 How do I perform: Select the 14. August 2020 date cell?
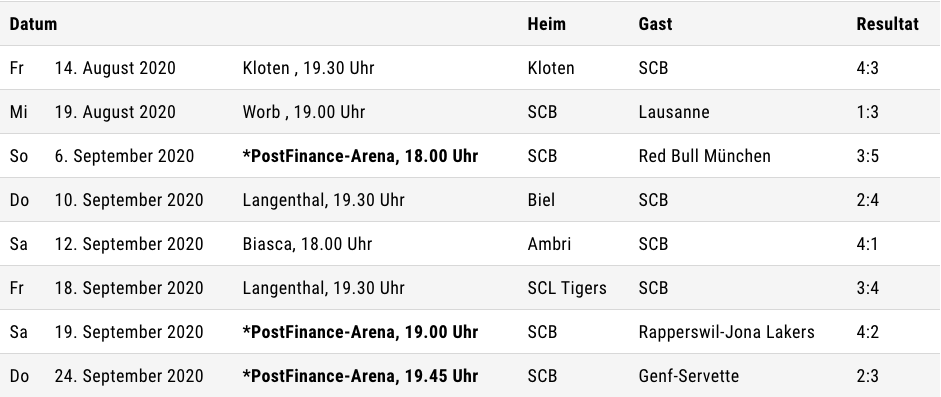(115, 68)
